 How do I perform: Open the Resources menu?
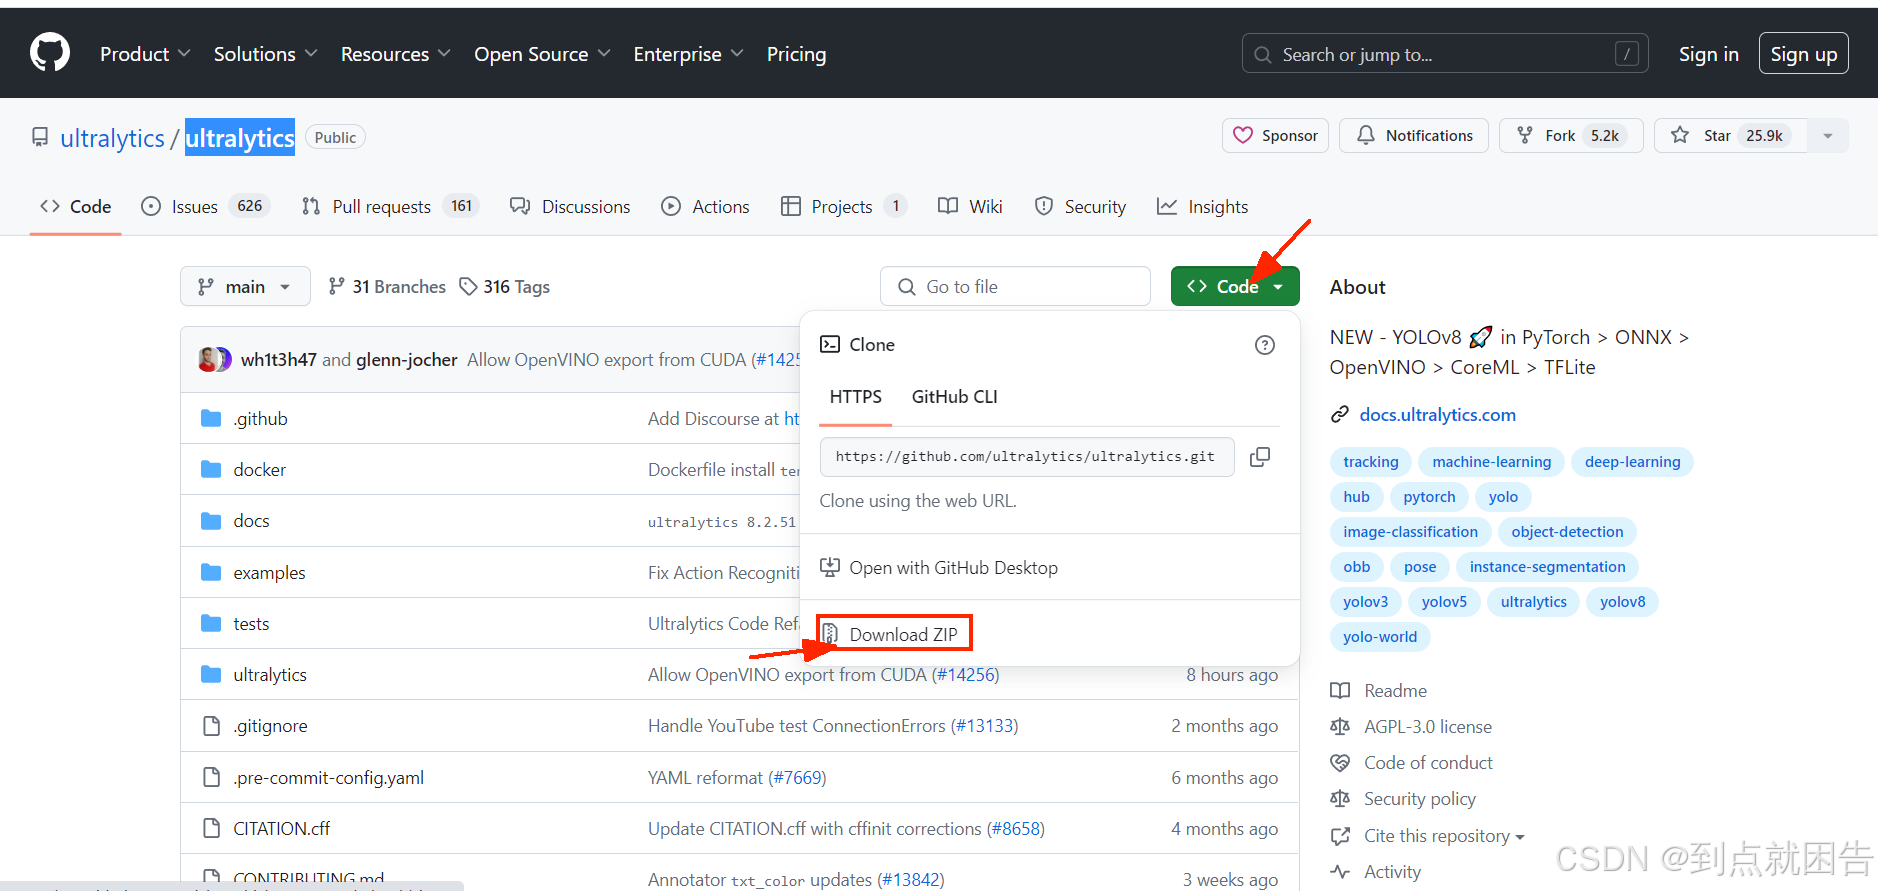[x=396, y=54]
